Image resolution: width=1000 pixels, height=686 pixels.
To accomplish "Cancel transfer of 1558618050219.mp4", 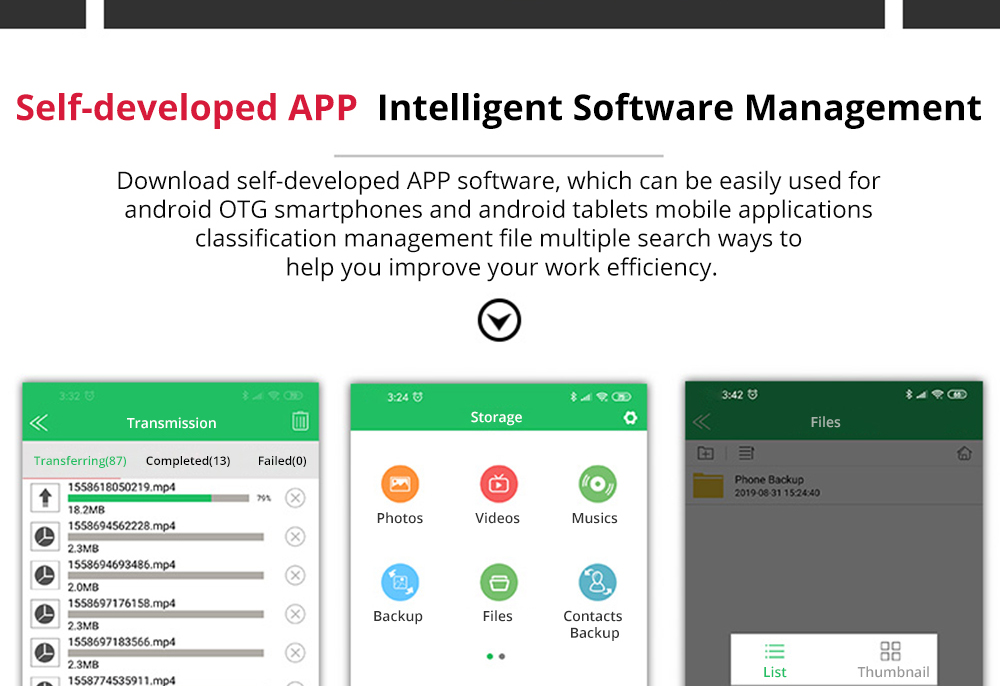I will coord(295,498).
